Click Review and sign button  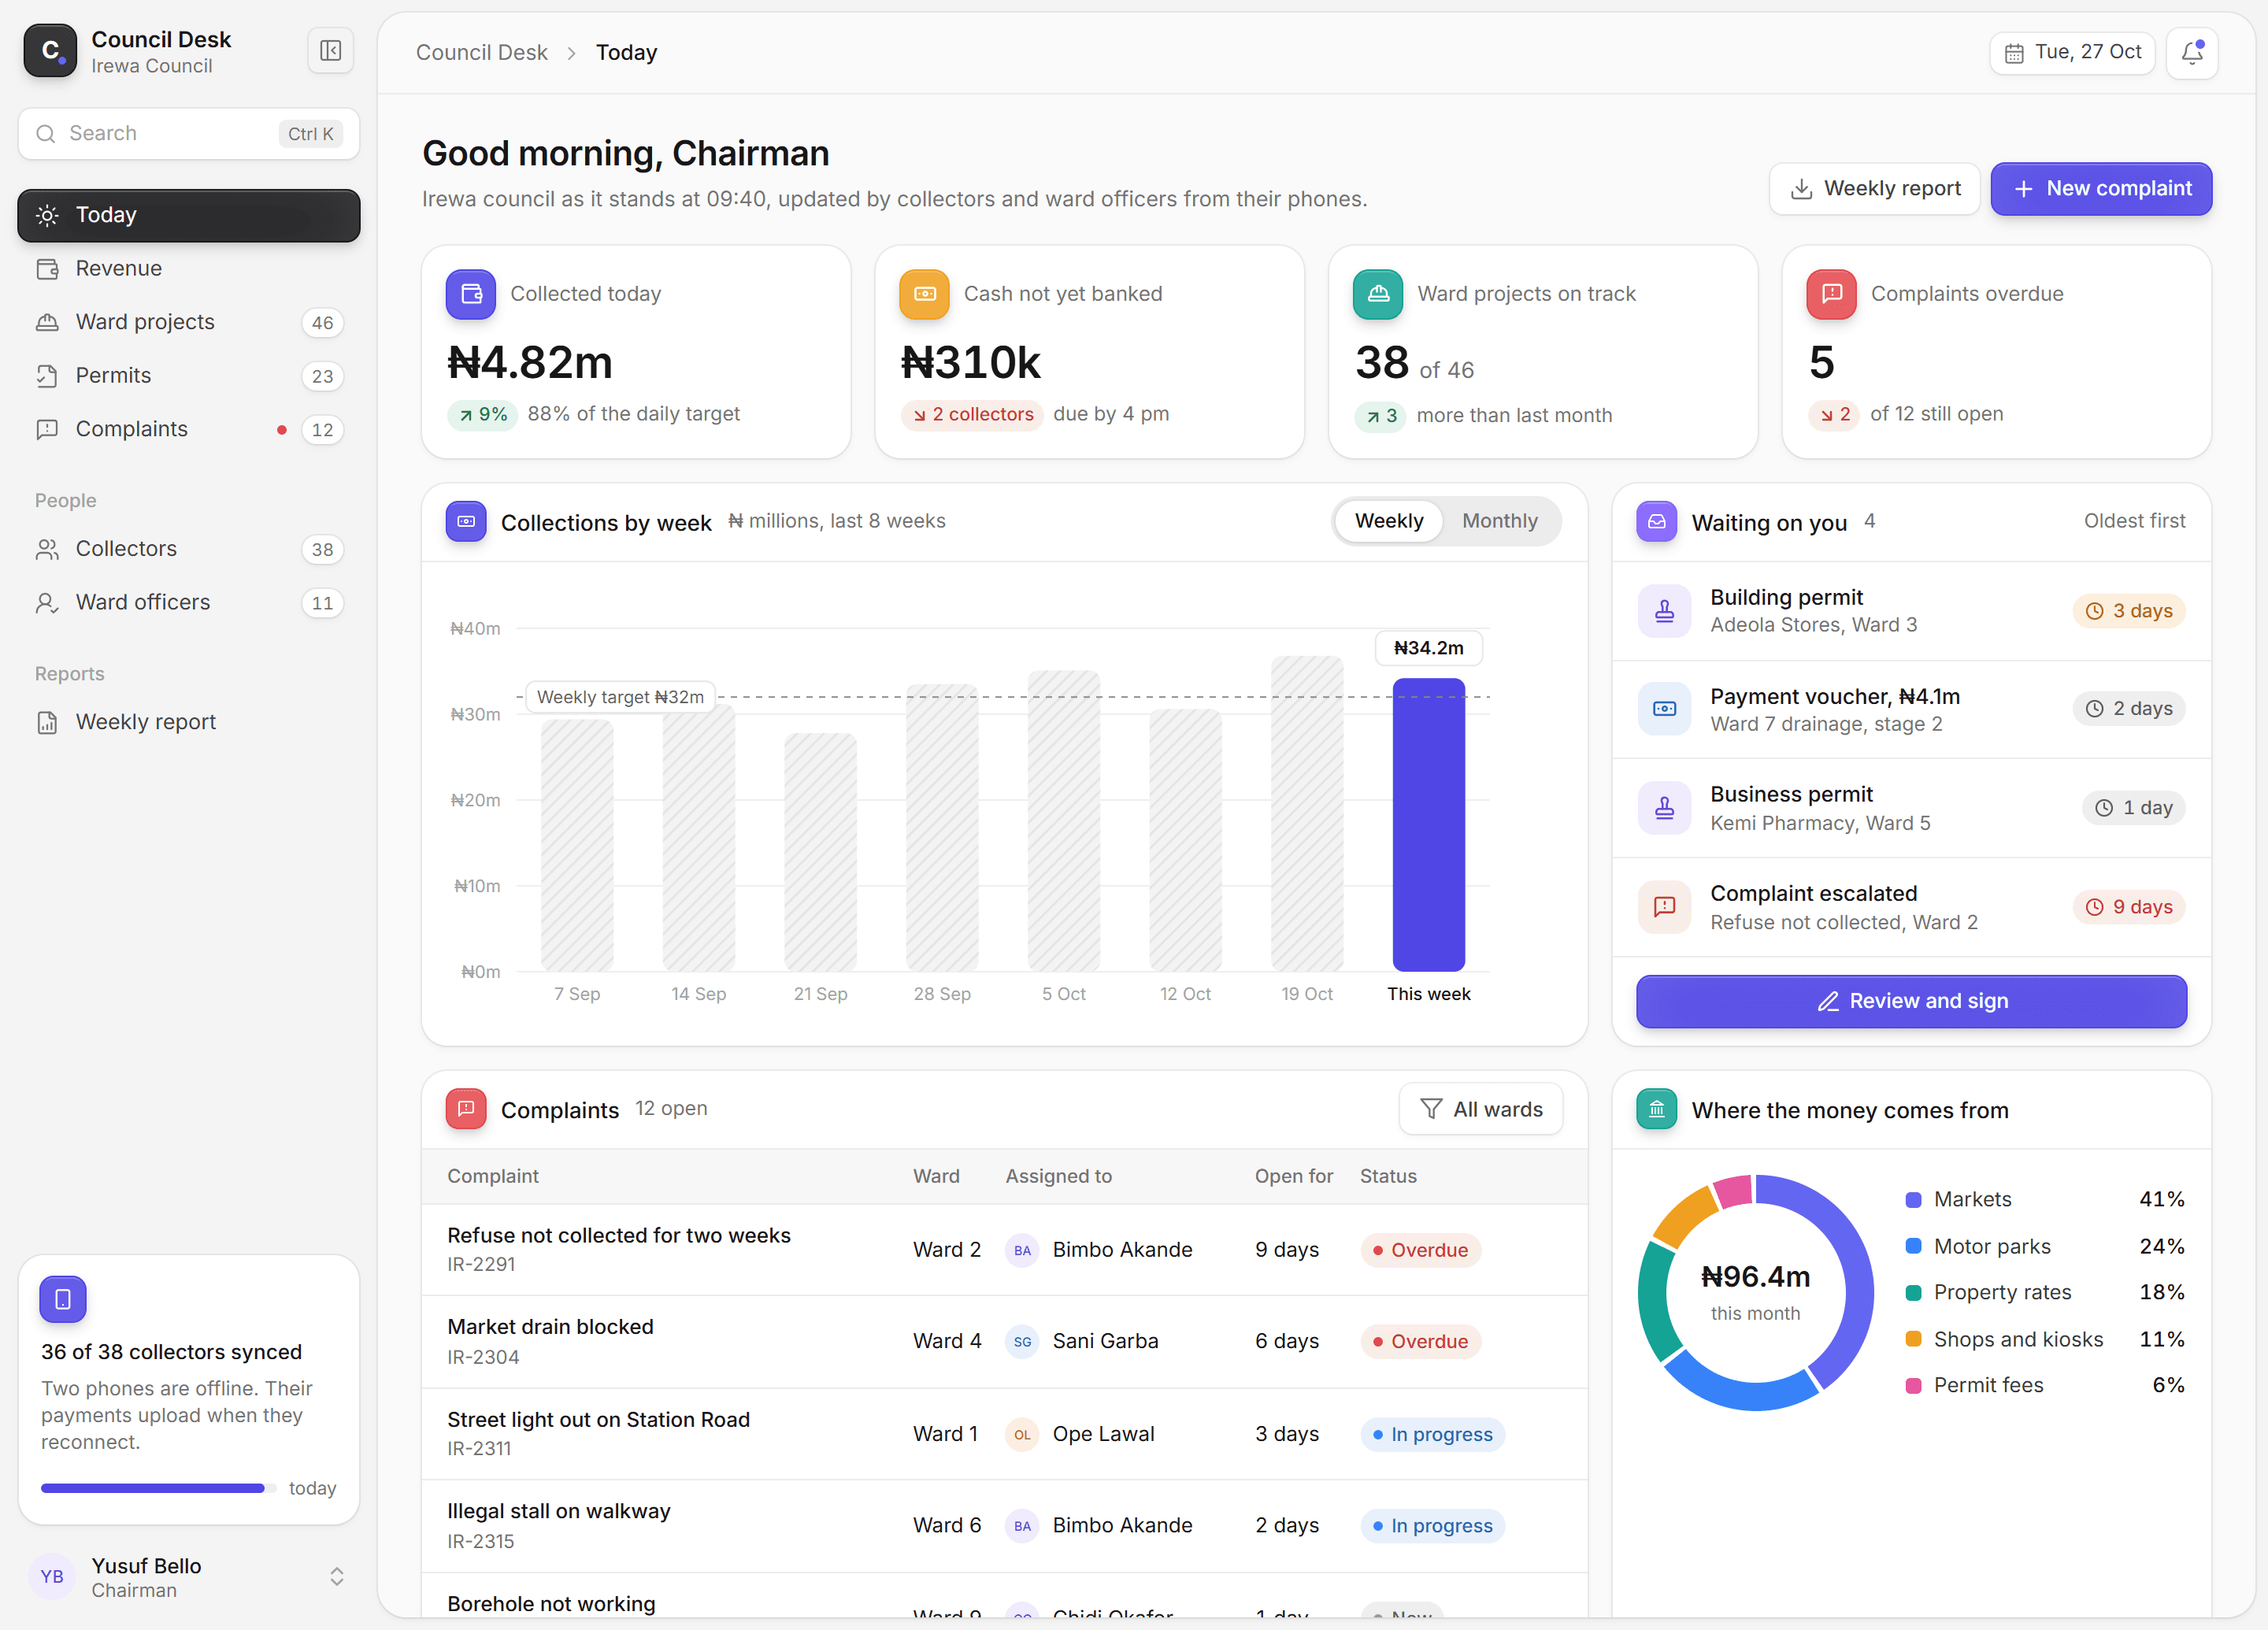tap(1911, 1001)
